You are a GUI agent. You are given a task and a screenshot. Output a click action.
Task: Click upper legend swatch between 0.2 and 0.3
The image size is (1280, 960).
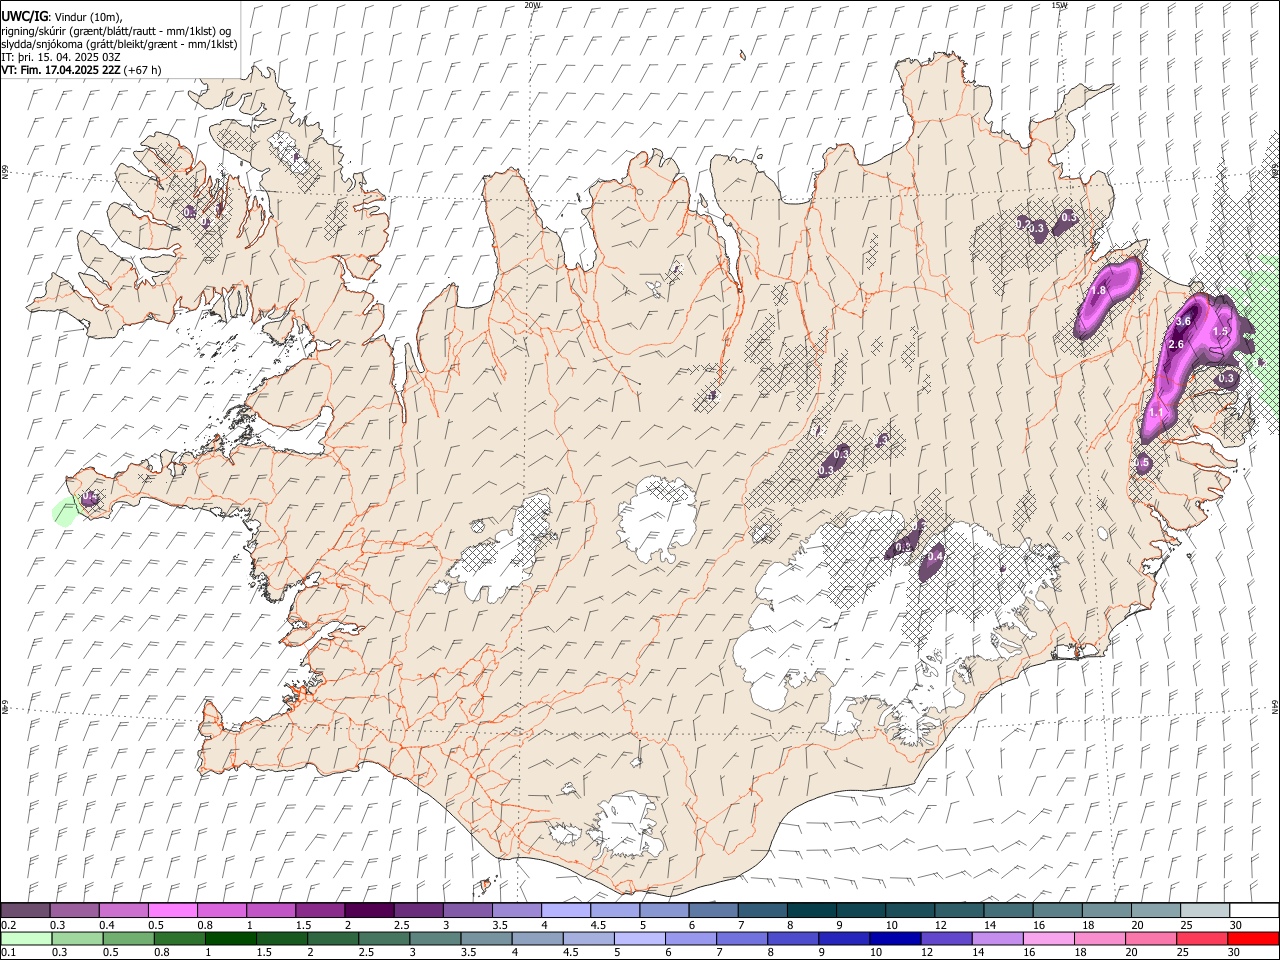point(25,910)
